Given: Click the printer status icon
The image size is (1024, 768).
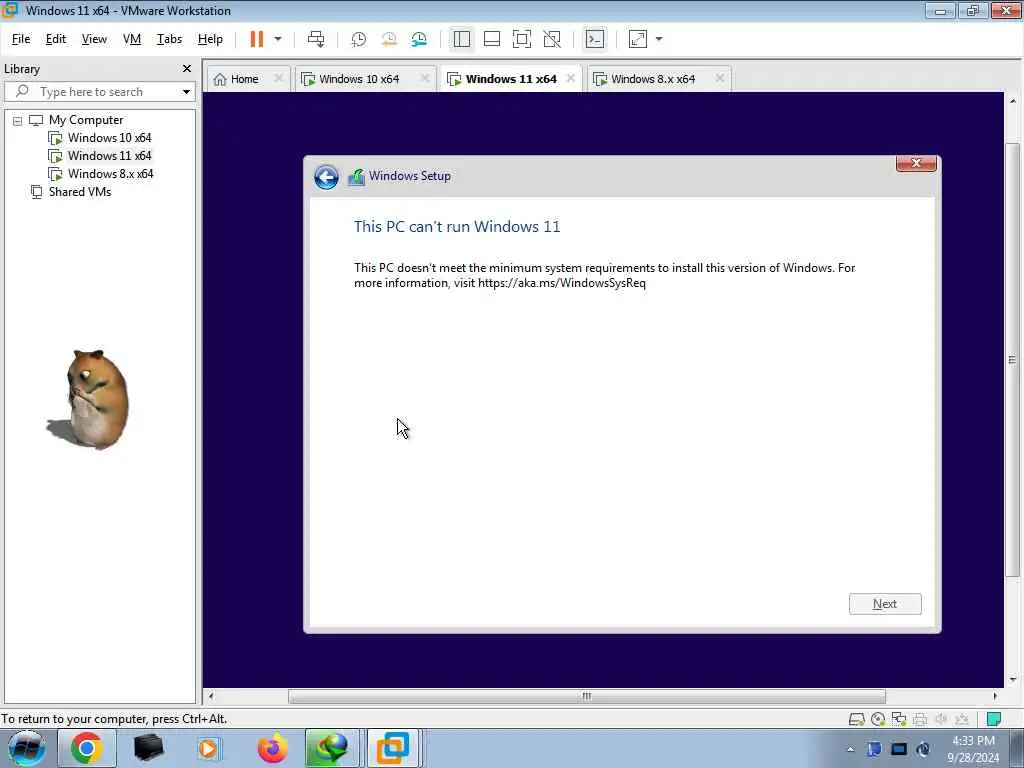Looking at the screenshot, I should click(920, 720).
